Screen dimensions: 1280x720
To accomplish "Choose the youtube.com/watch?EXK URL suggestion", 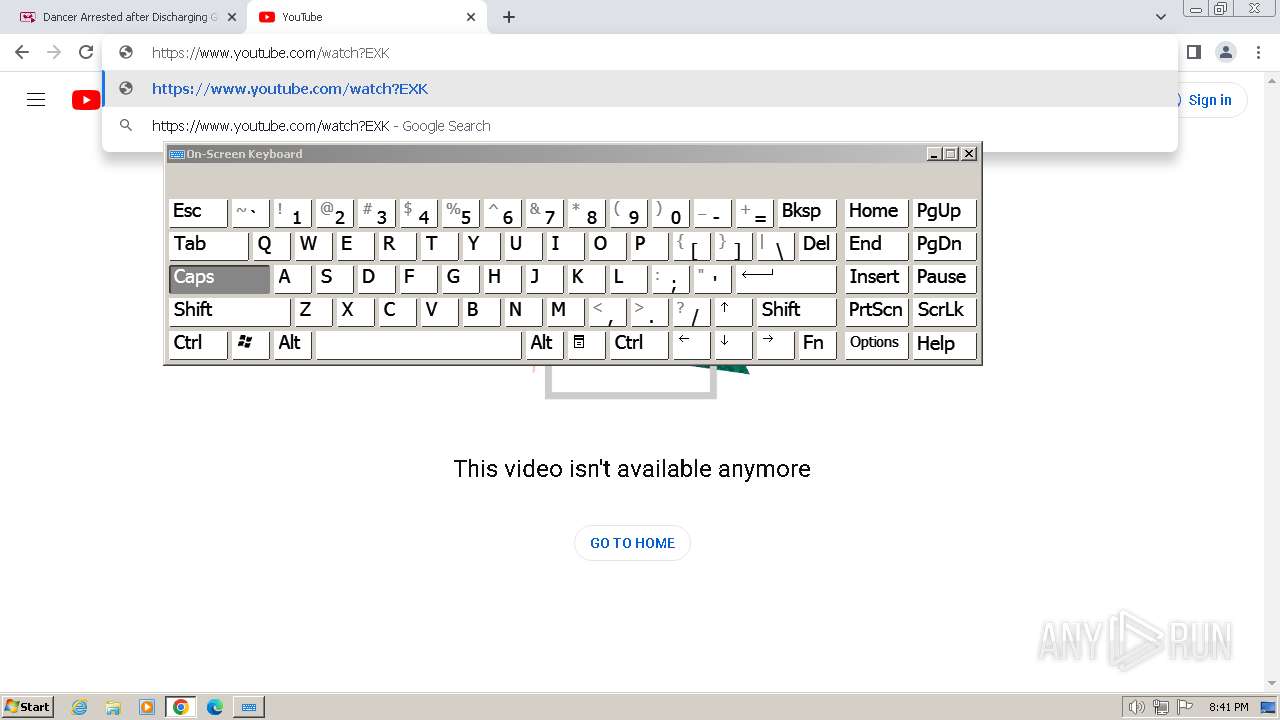I will click(640, 89).
